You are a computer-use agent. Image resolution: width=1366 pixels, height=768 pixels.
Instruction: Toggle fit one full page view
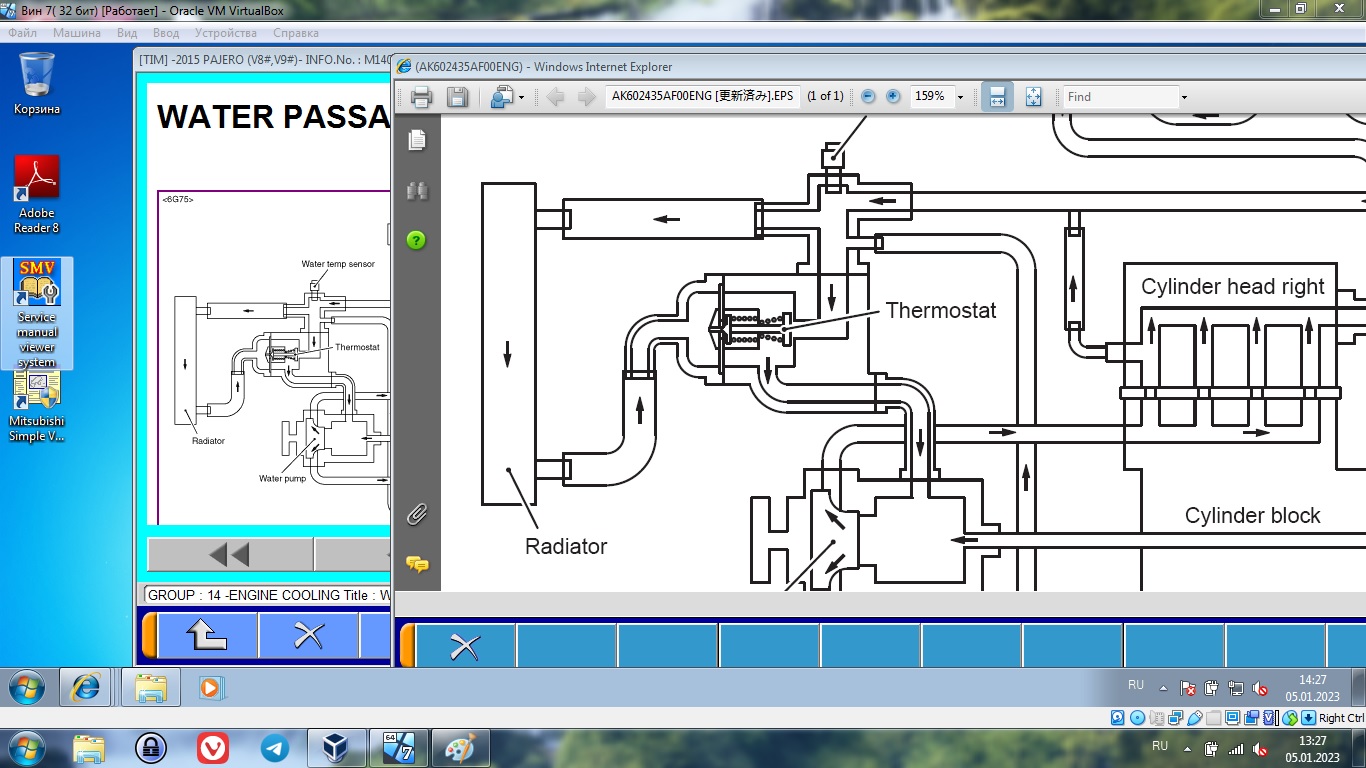(1033, 97)
